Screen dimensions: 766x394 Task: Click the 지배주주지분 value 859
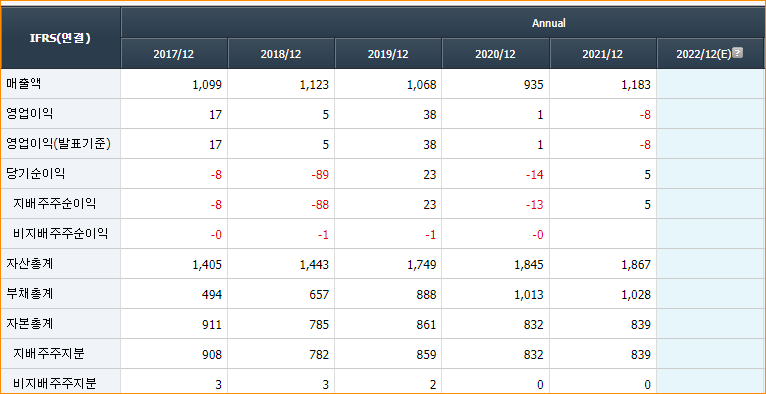426,354
